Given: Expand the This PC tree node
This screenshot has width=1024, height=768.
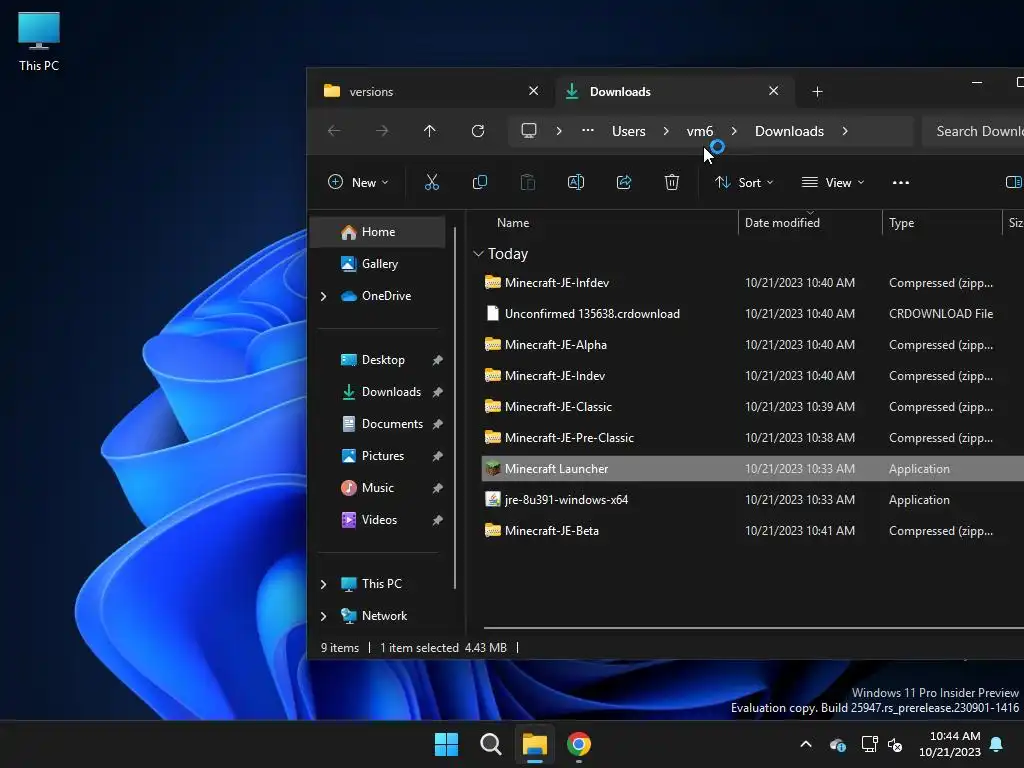Looking at the screenshot, I should tap(323, 584).
